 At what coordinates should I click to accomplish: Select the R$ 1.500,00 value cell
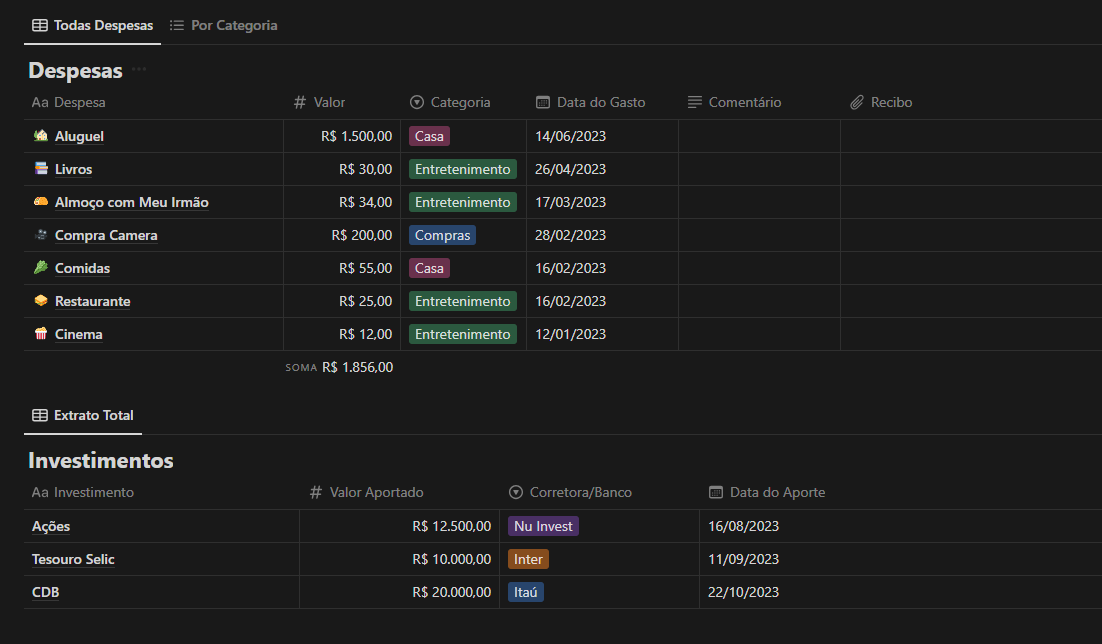tap(342, 136)
